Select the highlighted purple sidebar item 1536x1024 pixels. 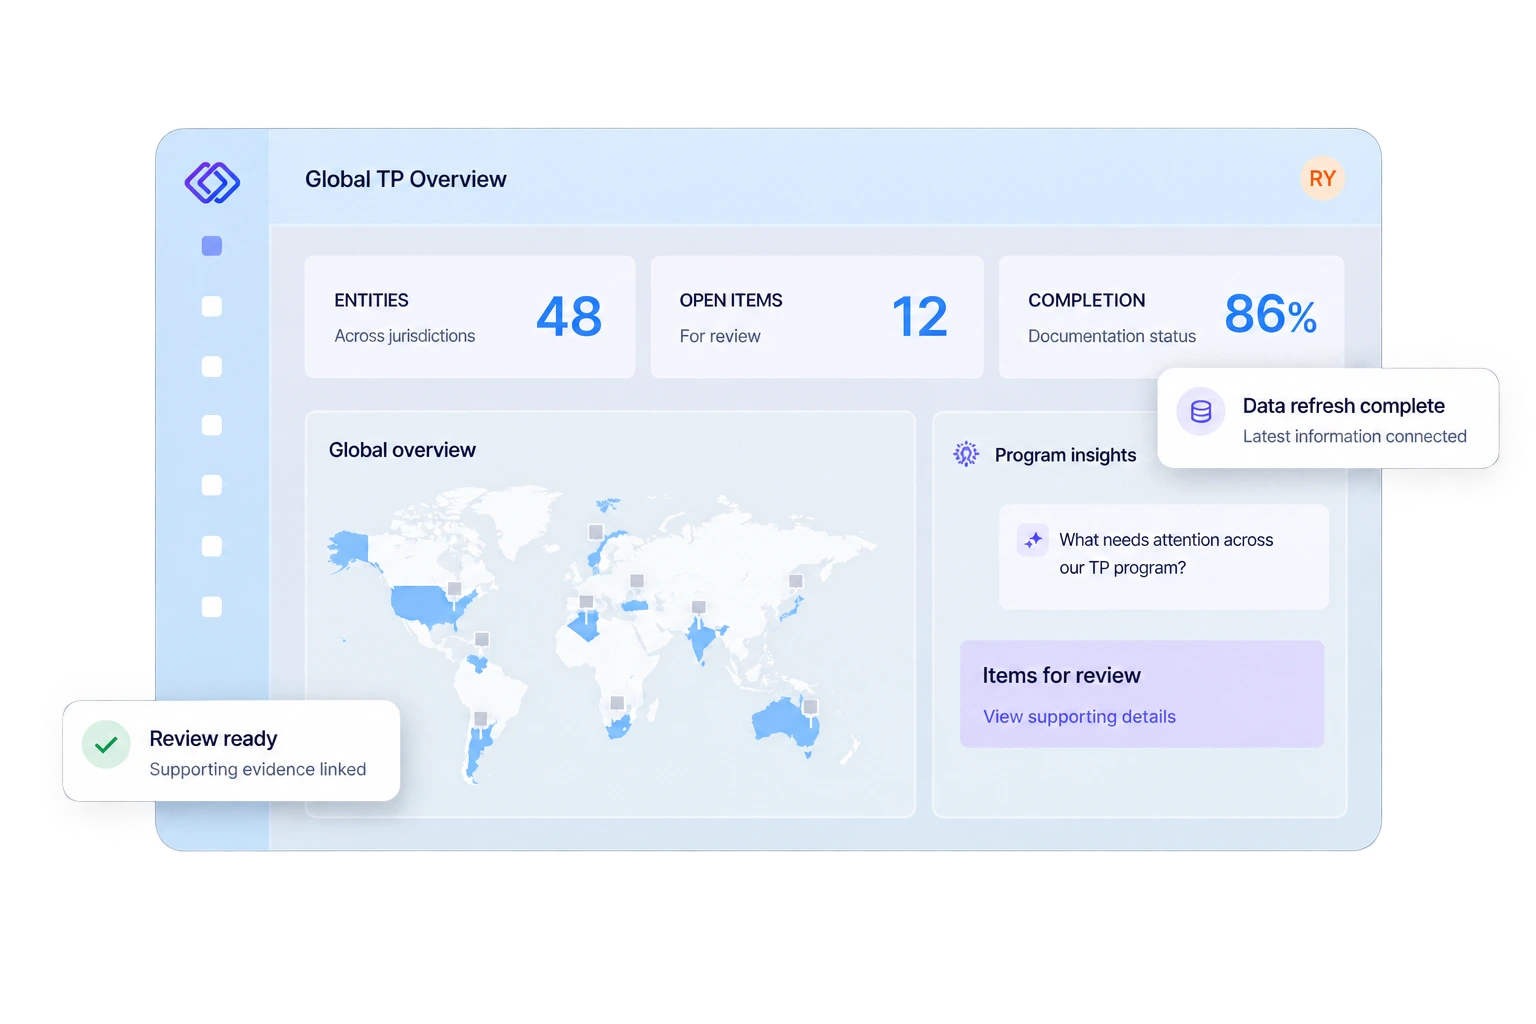click(x=212, y=246)
